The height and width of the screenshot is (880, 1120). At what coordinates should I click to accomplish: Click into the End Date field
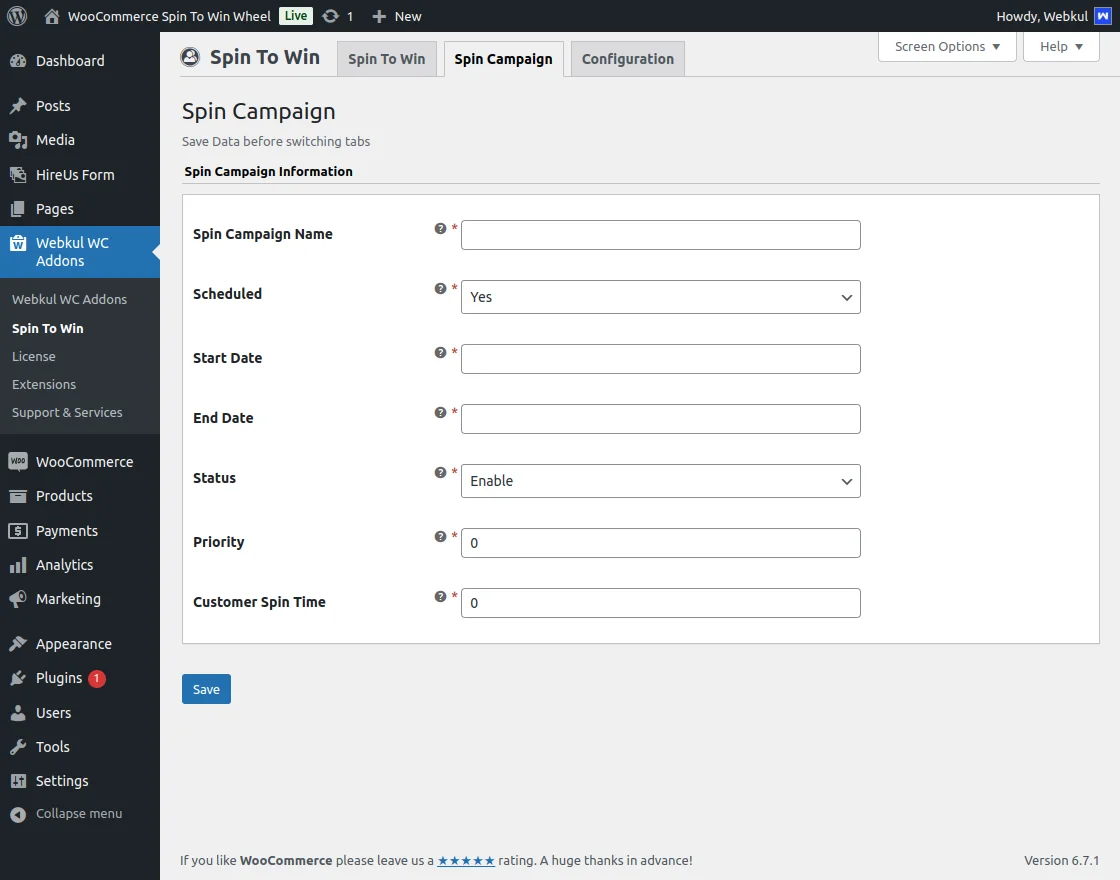660,419
